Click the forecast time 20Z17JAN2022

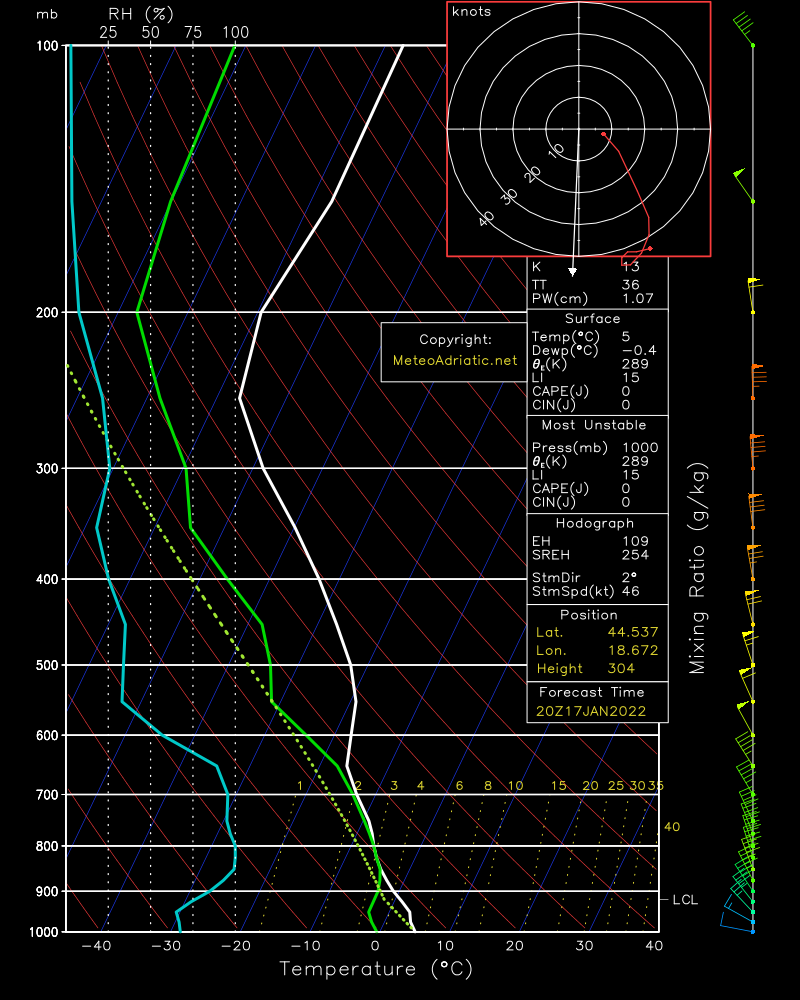tap(590, 711)
